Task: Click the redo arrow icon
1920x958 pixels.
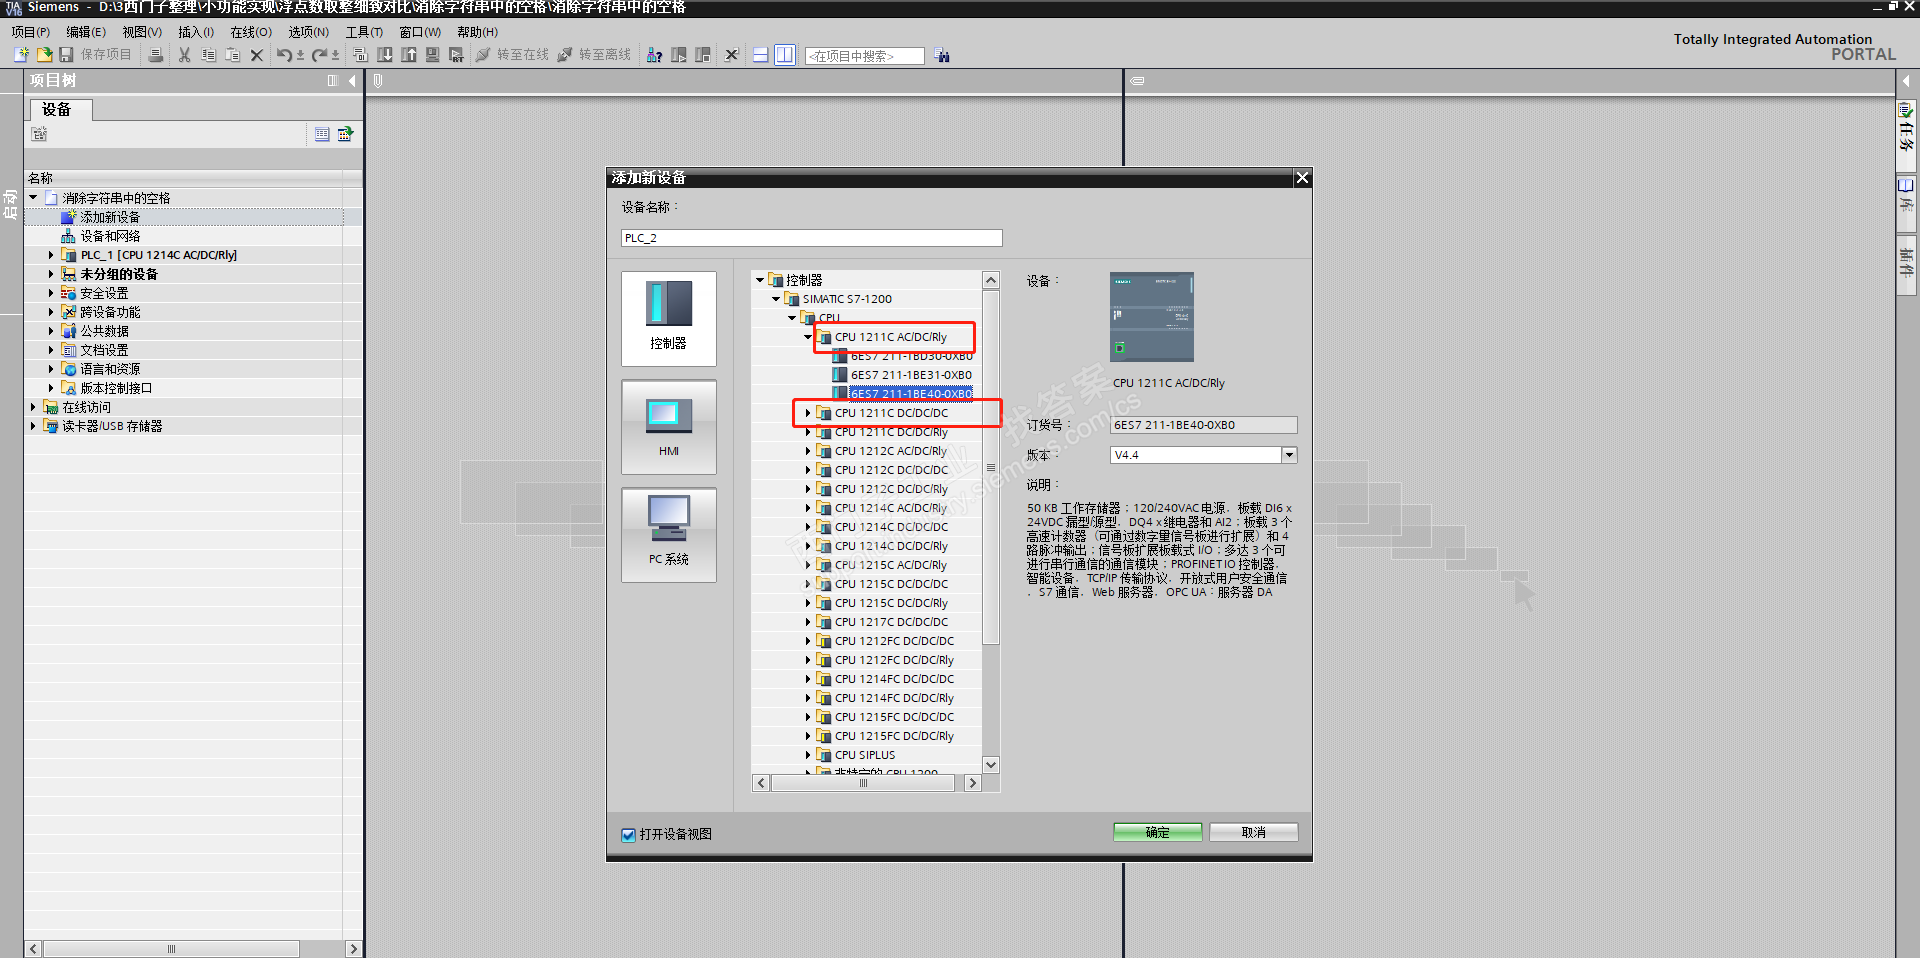Action: 320,55
